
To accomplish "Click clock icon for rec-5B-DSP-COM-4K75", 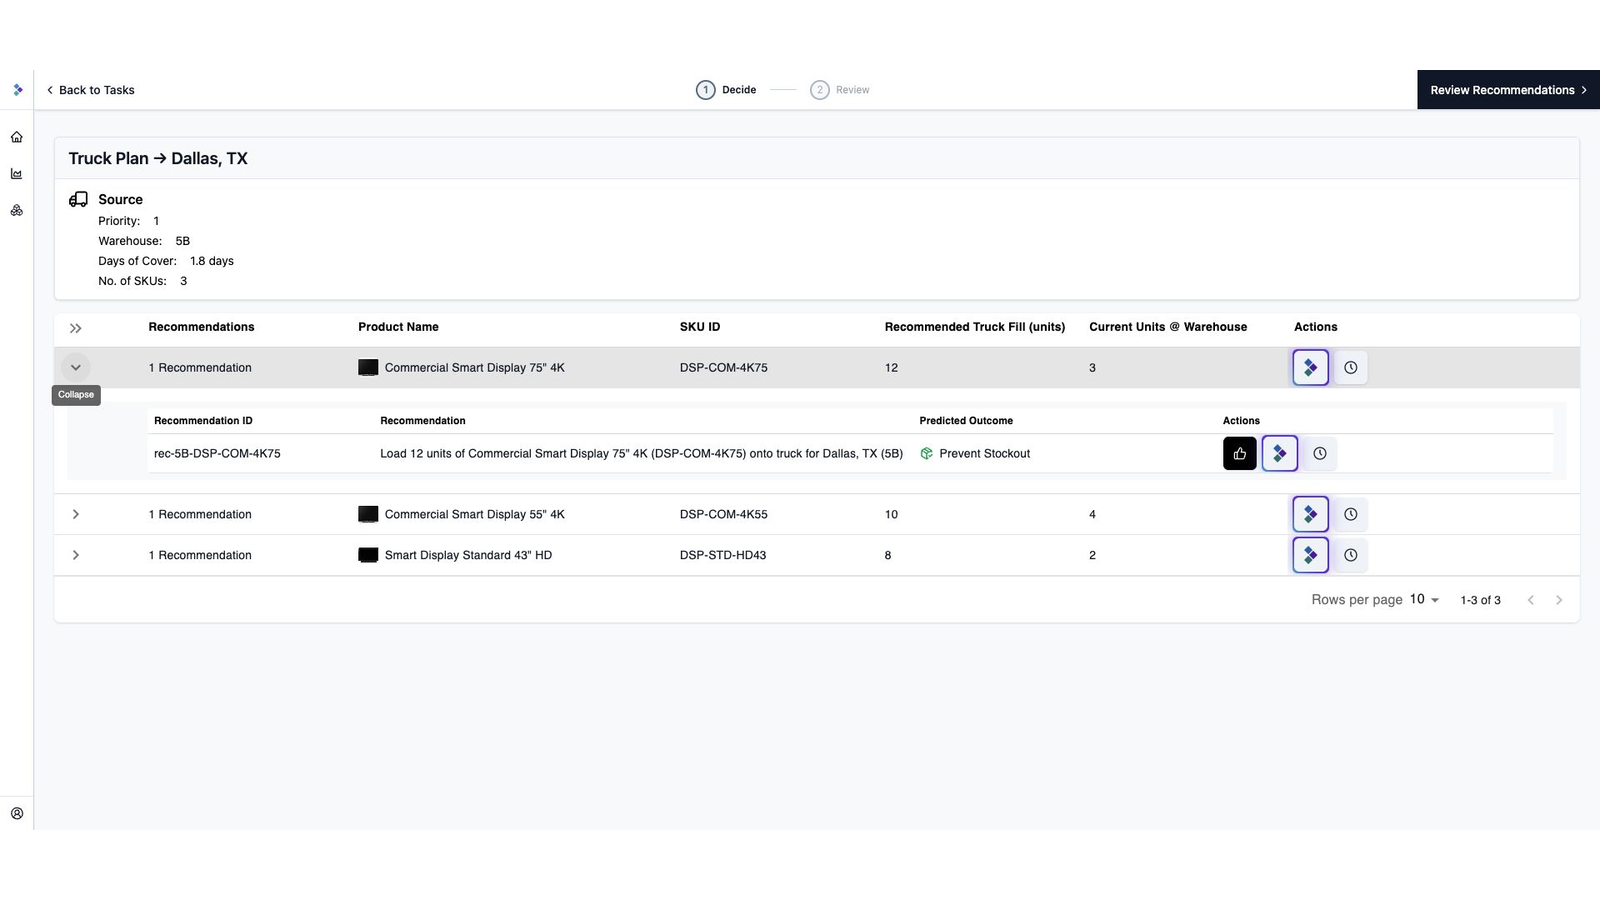I will (1320, 453).
